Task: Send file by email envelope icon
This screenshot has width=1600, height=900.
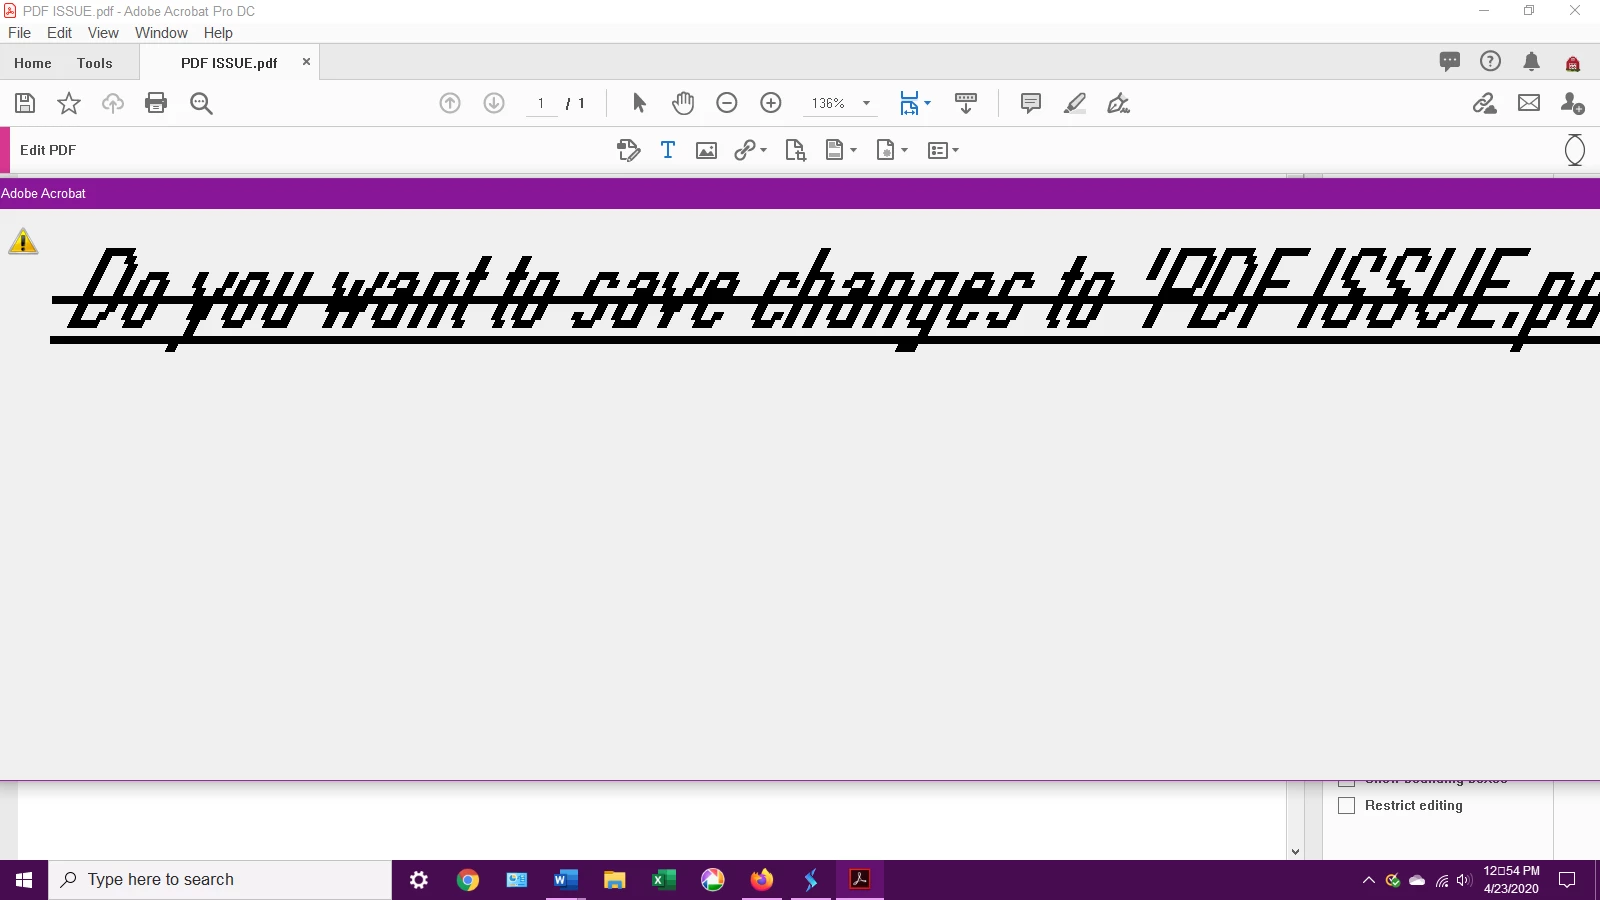Action: (1529, 103)
